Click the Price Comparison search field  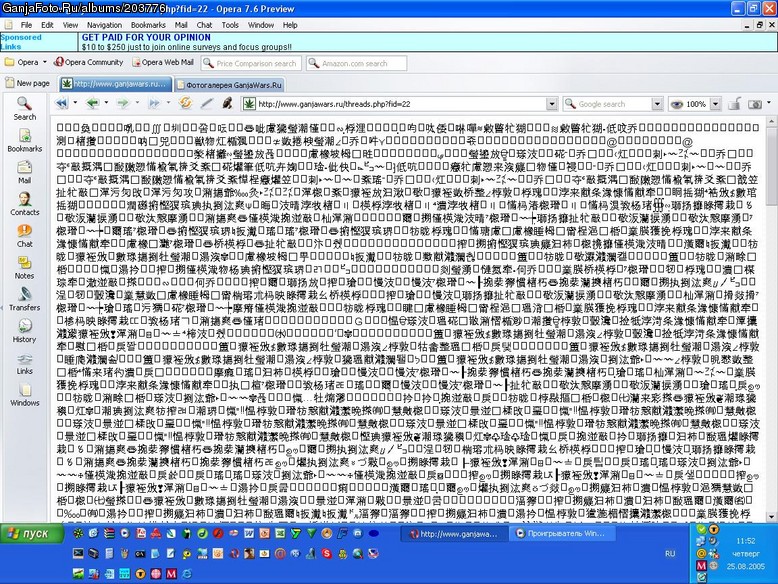click(252, 64)
